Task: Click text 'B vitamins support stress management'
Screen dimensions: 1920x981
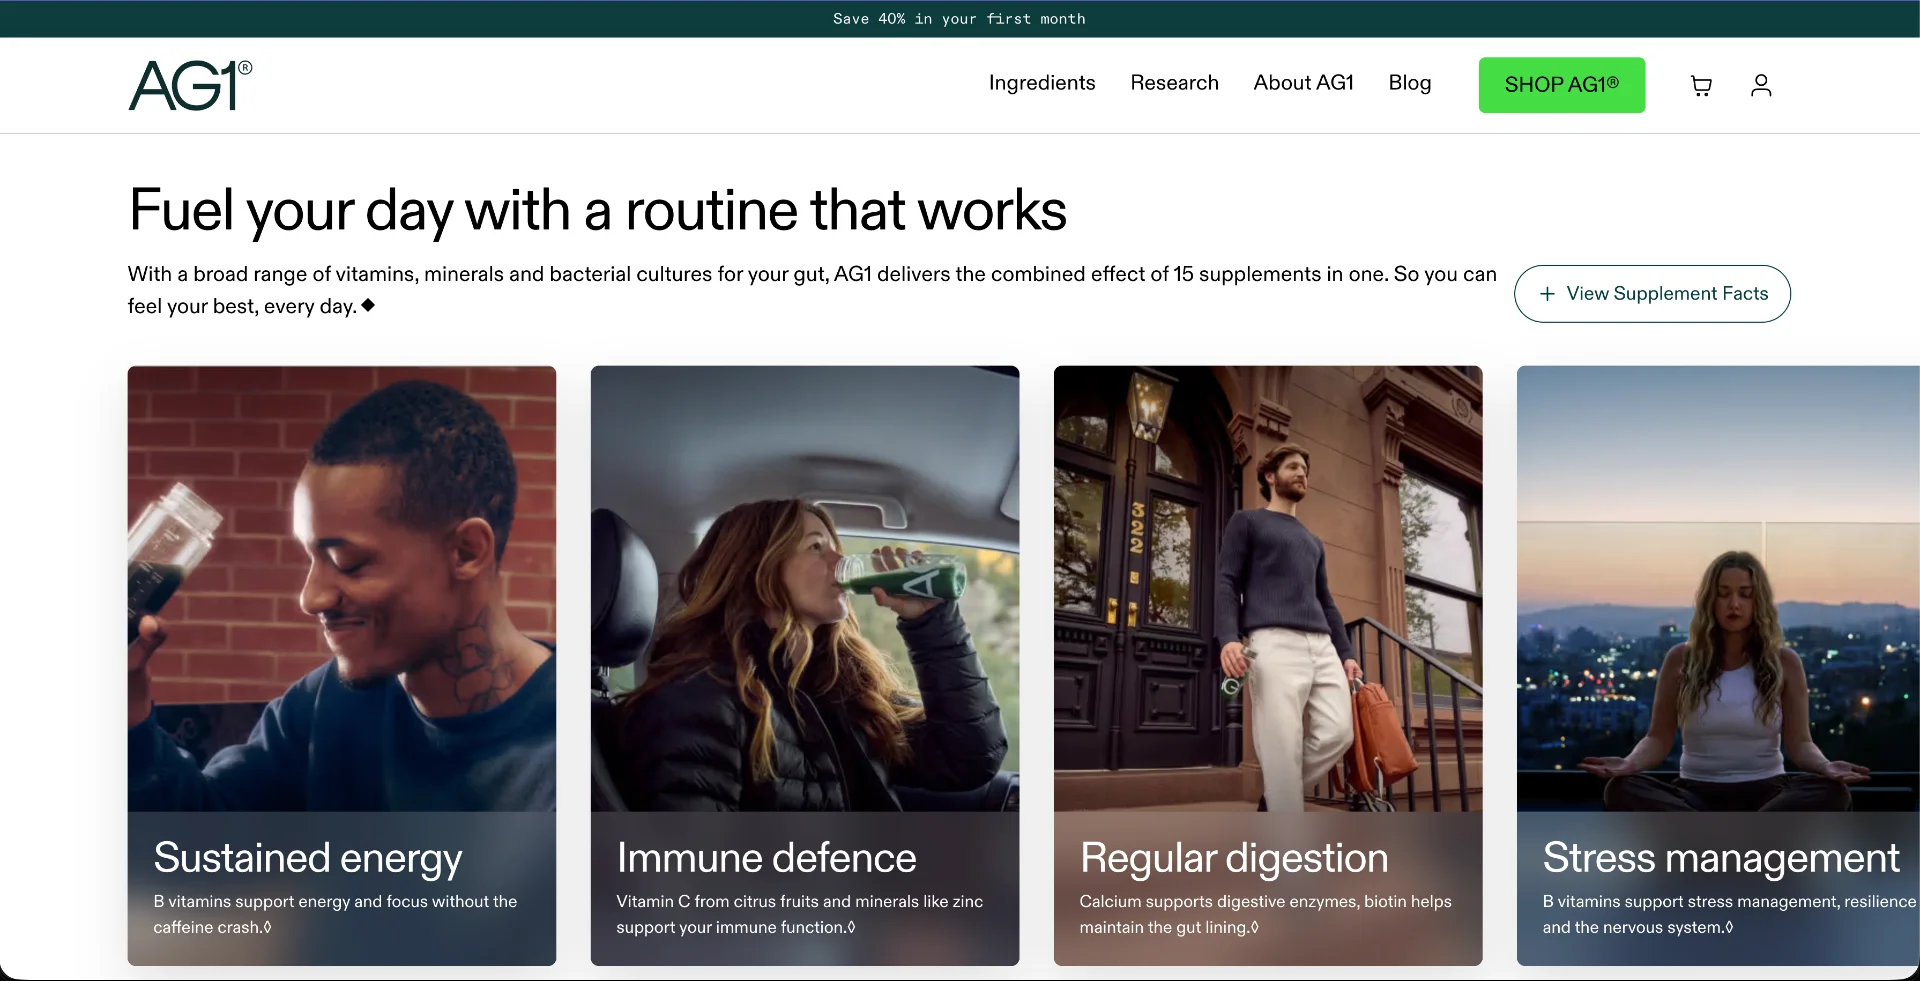Action: point(1690,902)
